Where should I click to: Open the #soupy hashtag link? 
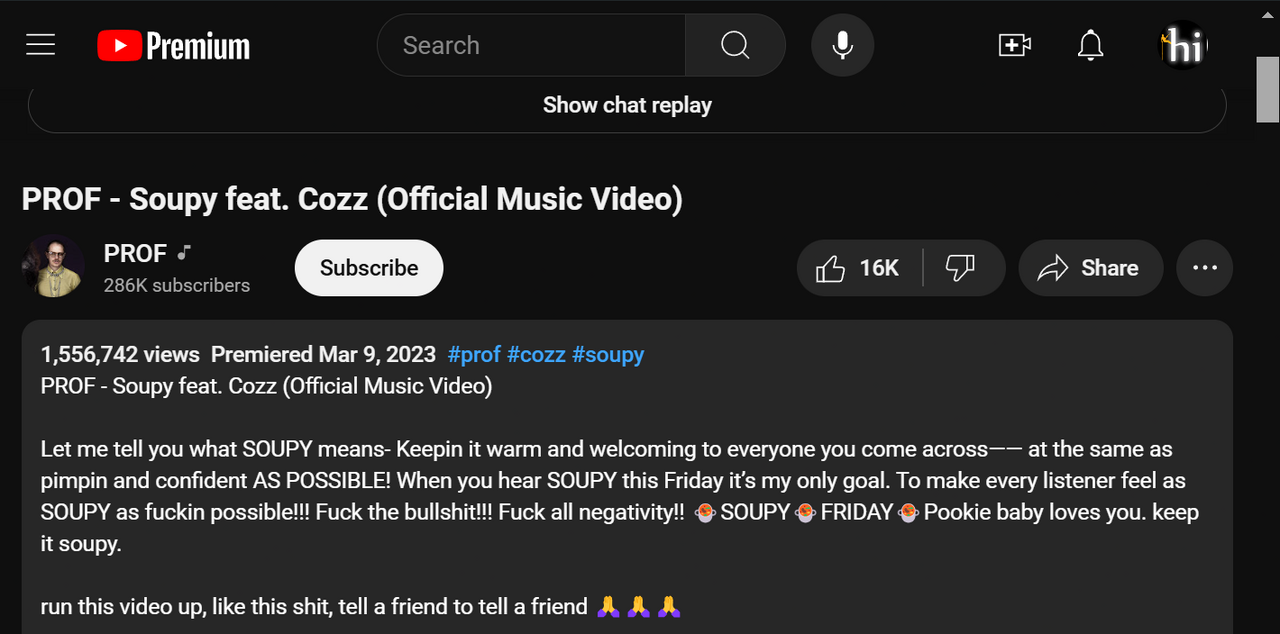pyautogui.click(x=608, y=354)
